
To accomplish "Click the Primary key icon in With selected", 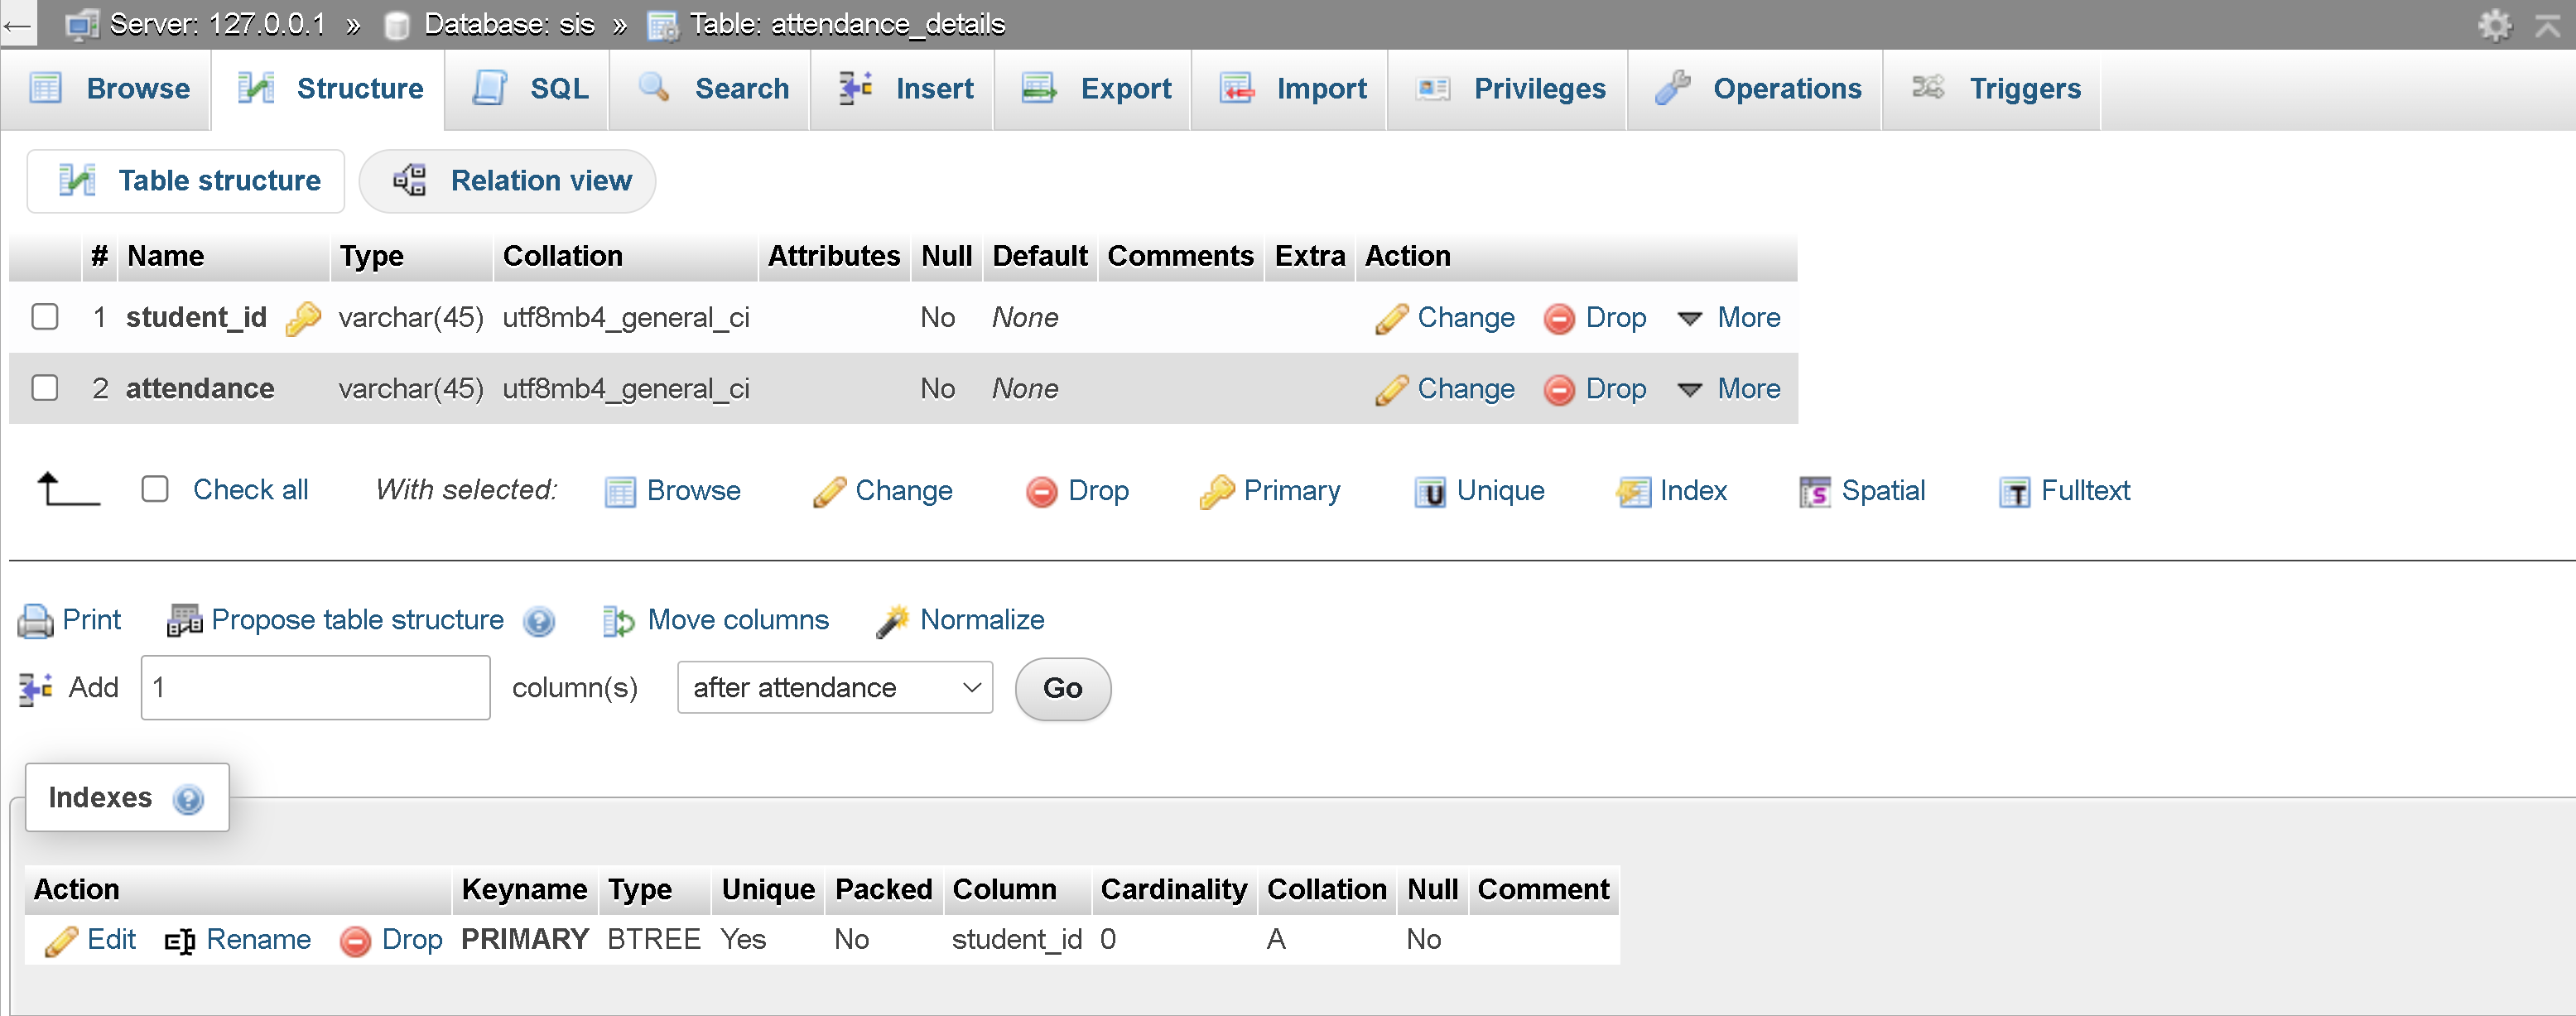I will (x=1217, y=492).
